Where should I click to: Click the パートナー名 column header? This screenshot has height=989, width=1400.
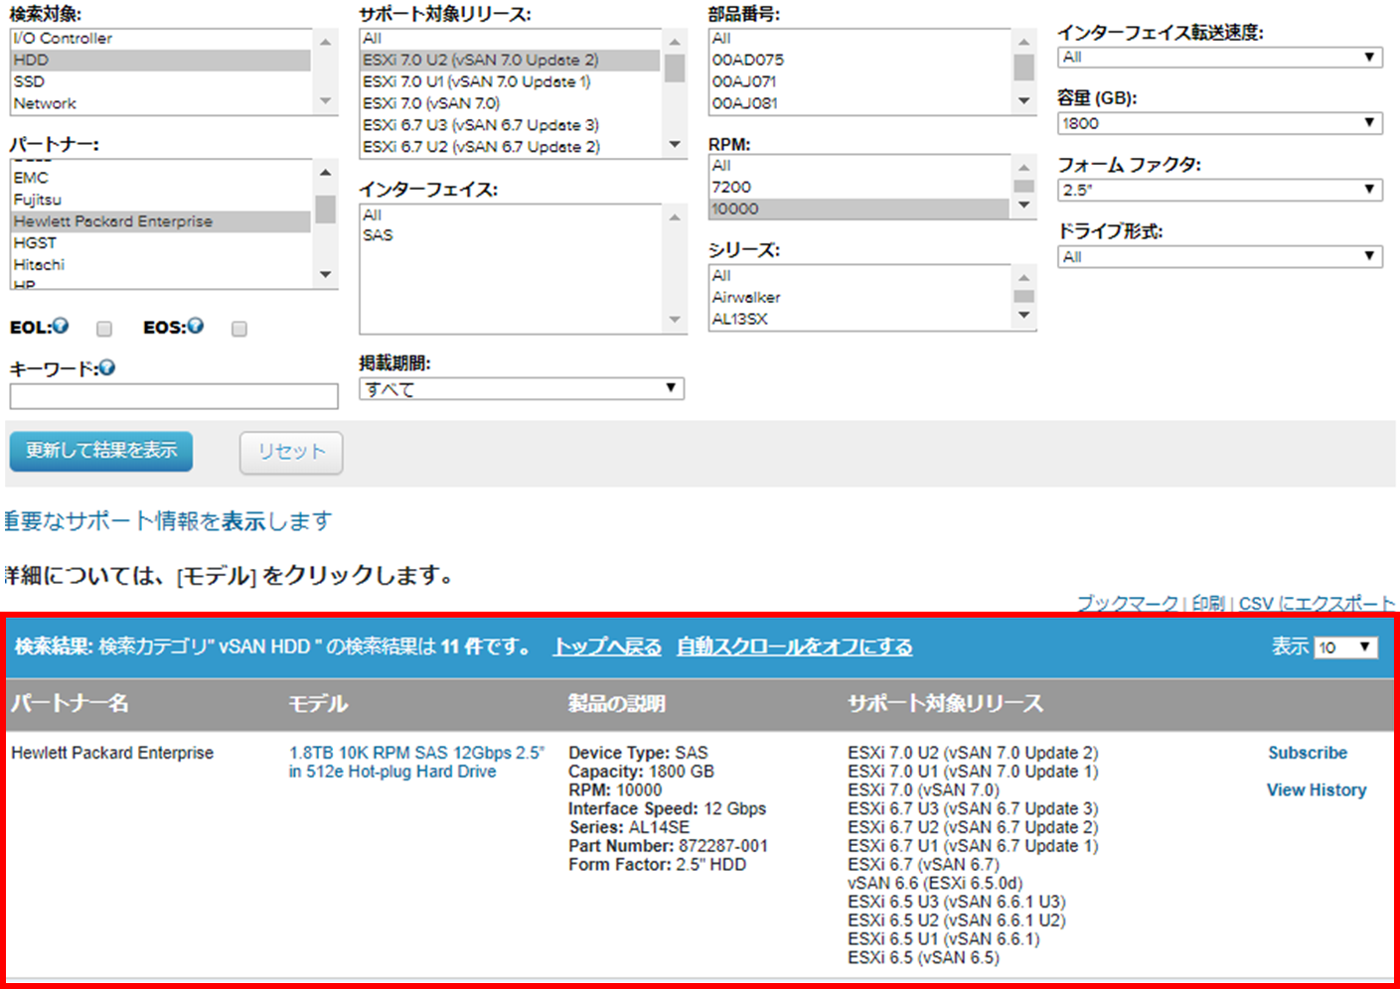click(70, 704)
